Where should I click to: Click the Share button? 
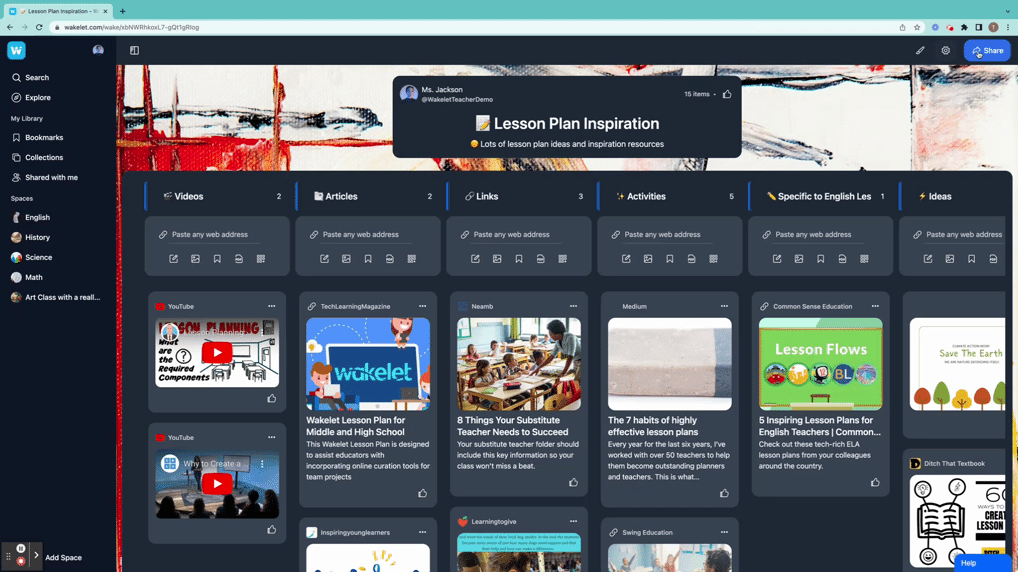[x=987, y=50]
